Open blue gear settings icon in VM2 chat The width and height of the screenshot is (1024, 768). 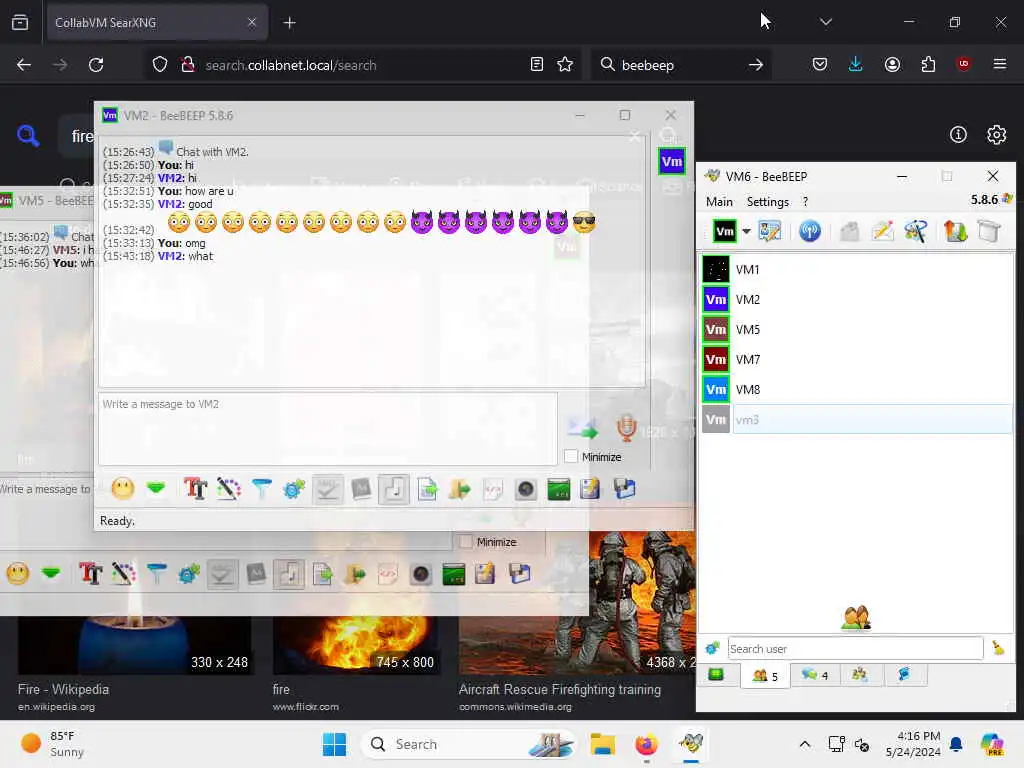294,488
